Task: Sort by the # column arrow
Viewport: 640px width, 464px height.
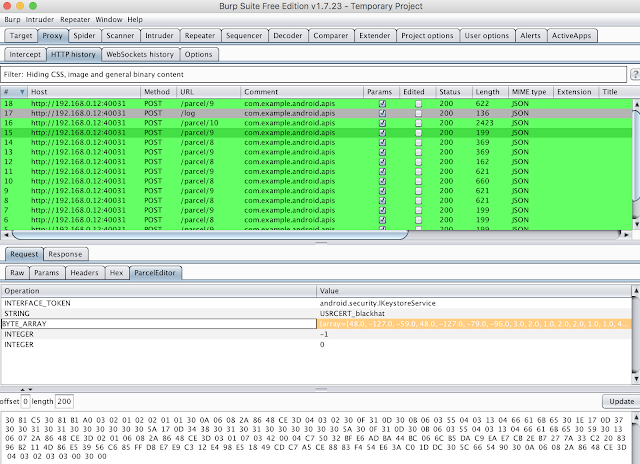Action: [22, 92]
